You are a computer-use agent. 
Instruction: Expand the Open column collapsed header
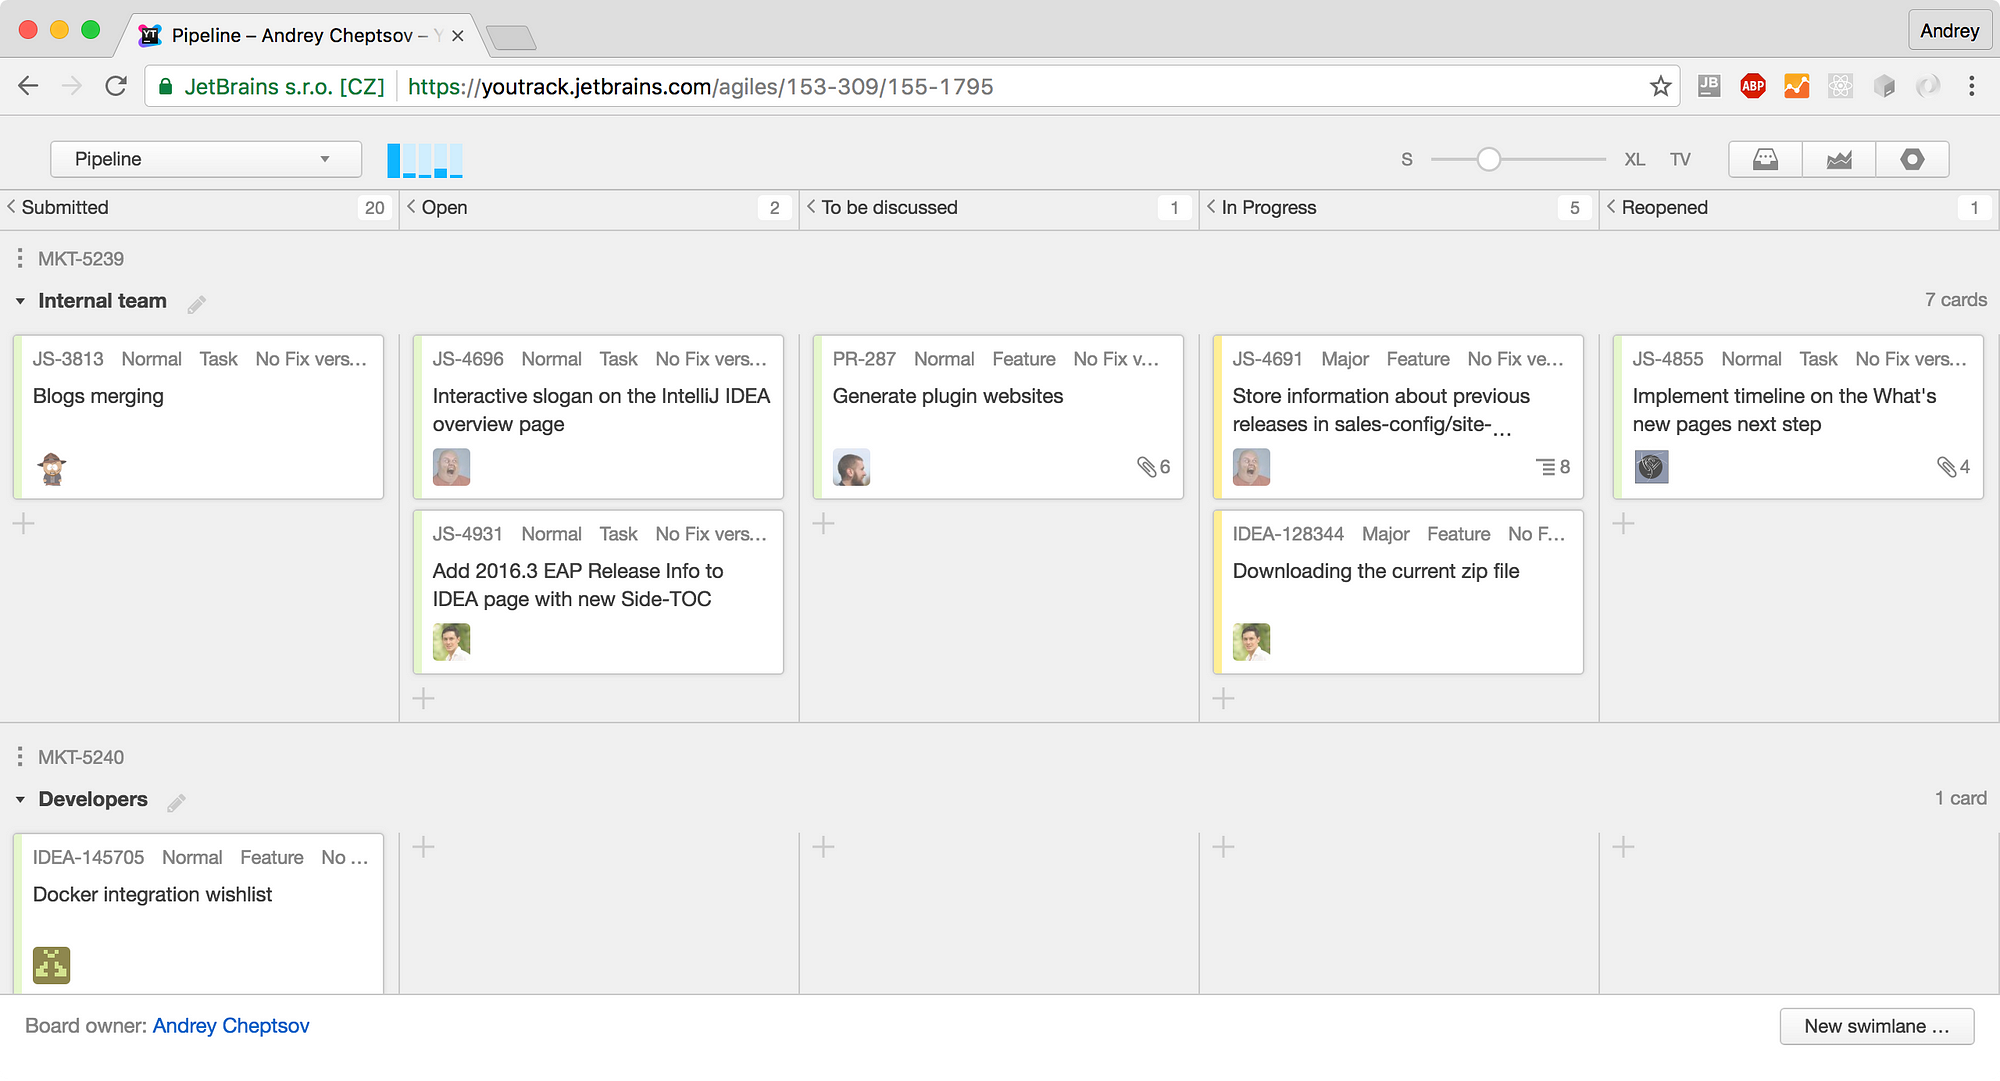[x=414, y=206]
